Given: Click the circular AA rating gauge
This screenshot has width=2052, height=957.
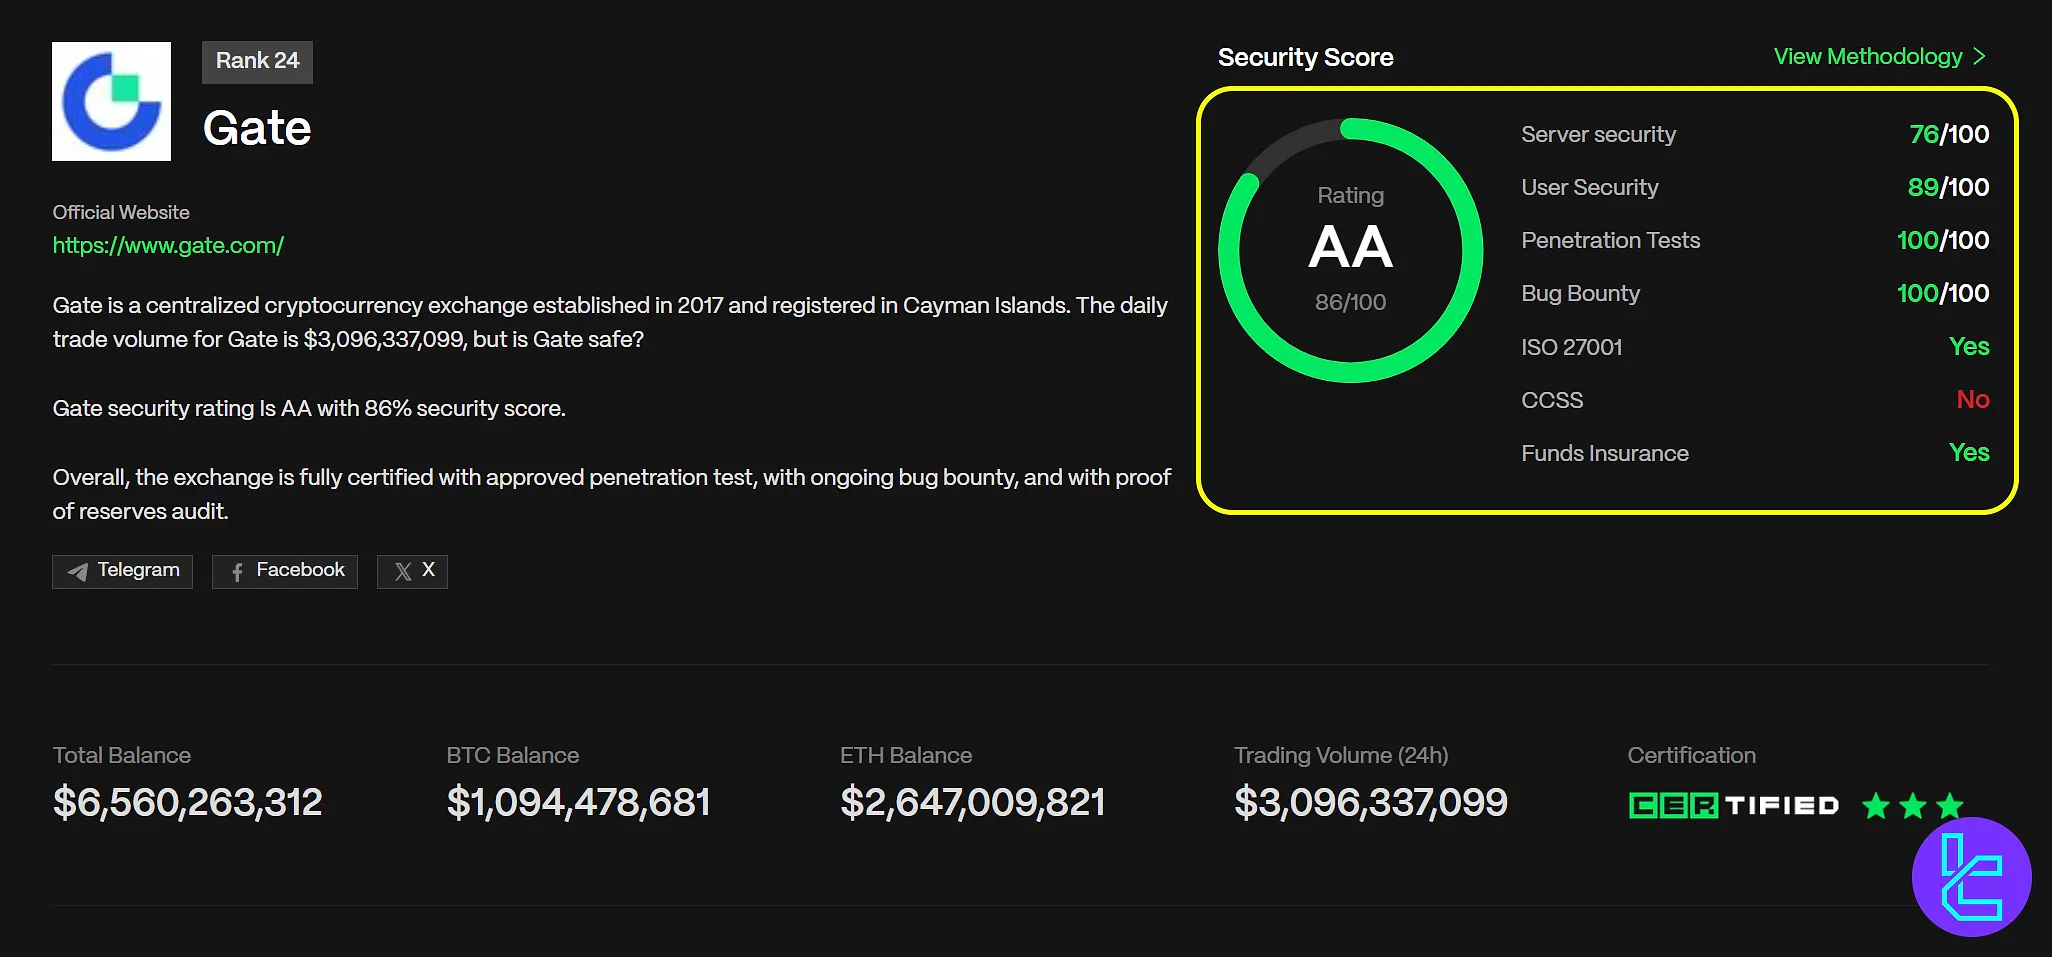Looking at the screenshot, I should tap(1350, 250).
